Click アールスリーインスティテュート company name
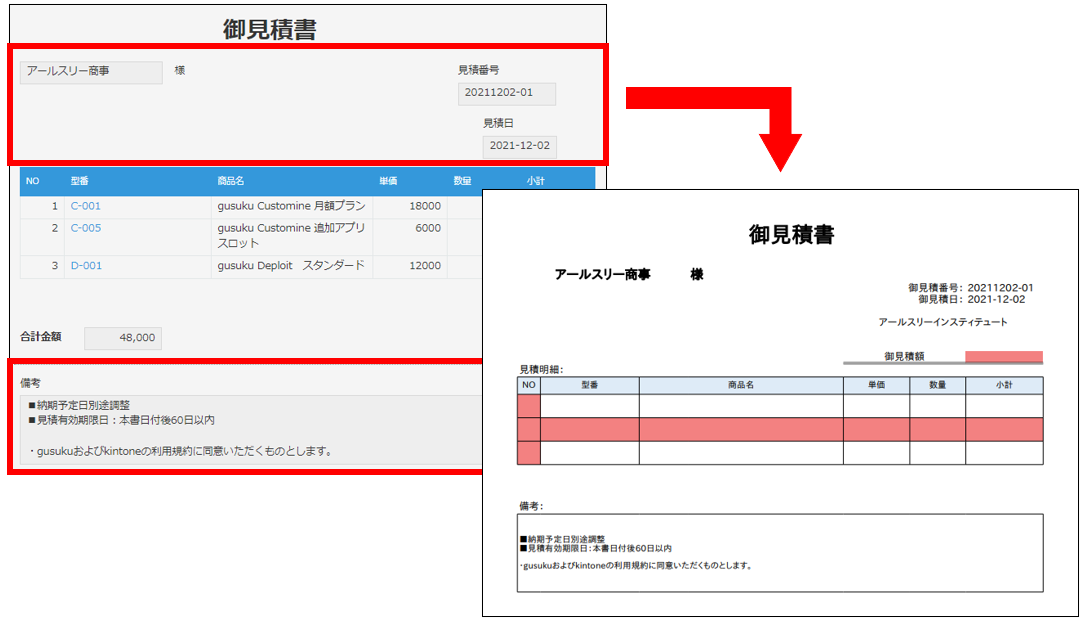Viewport: 1084px width, 624px height. [x=943, y=322]
